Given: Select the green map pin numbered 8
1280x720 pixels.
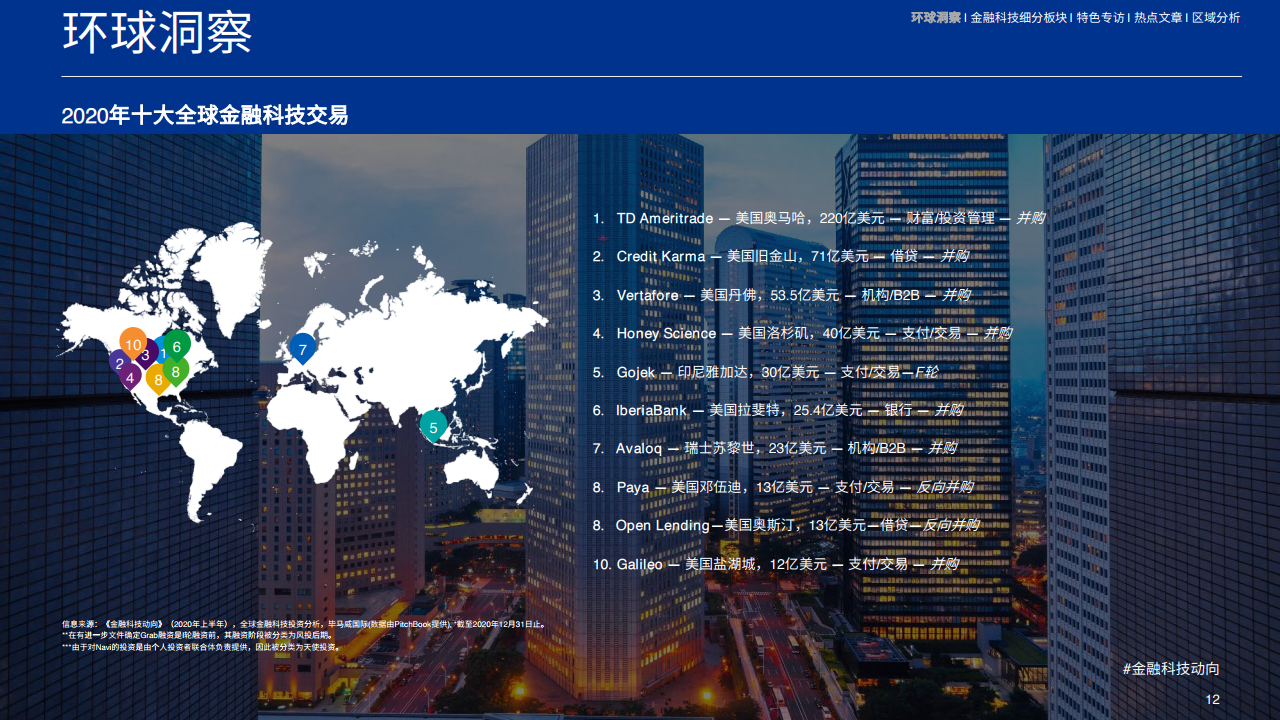Looking at the screenshot, I should pyautogui.click(x=176, y=371).
